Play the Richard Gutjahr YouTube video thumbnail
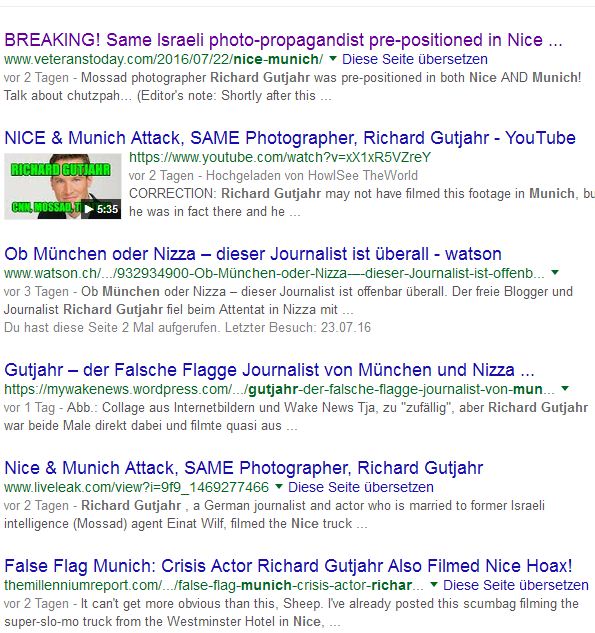 point(63,186)
